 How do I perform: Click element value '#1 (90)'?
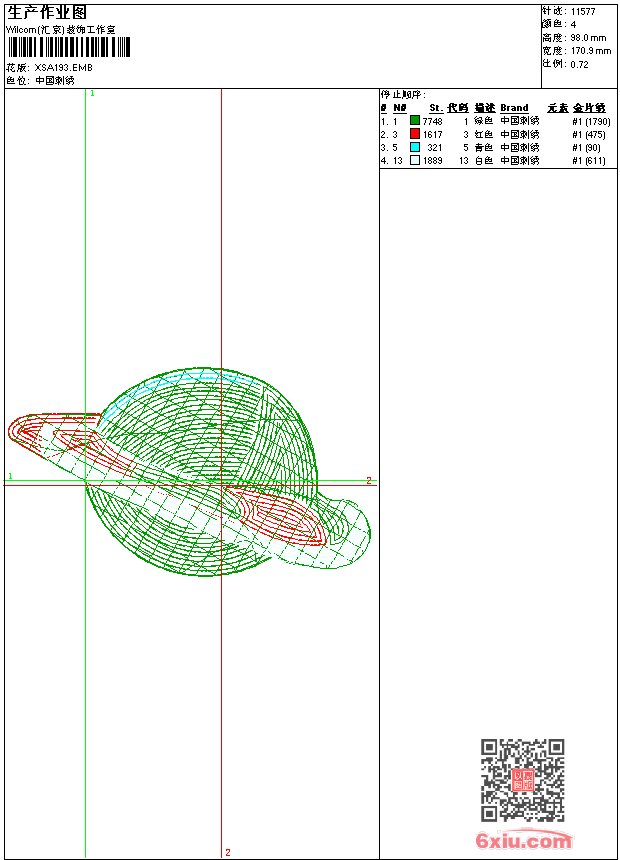tap(586, 148)
